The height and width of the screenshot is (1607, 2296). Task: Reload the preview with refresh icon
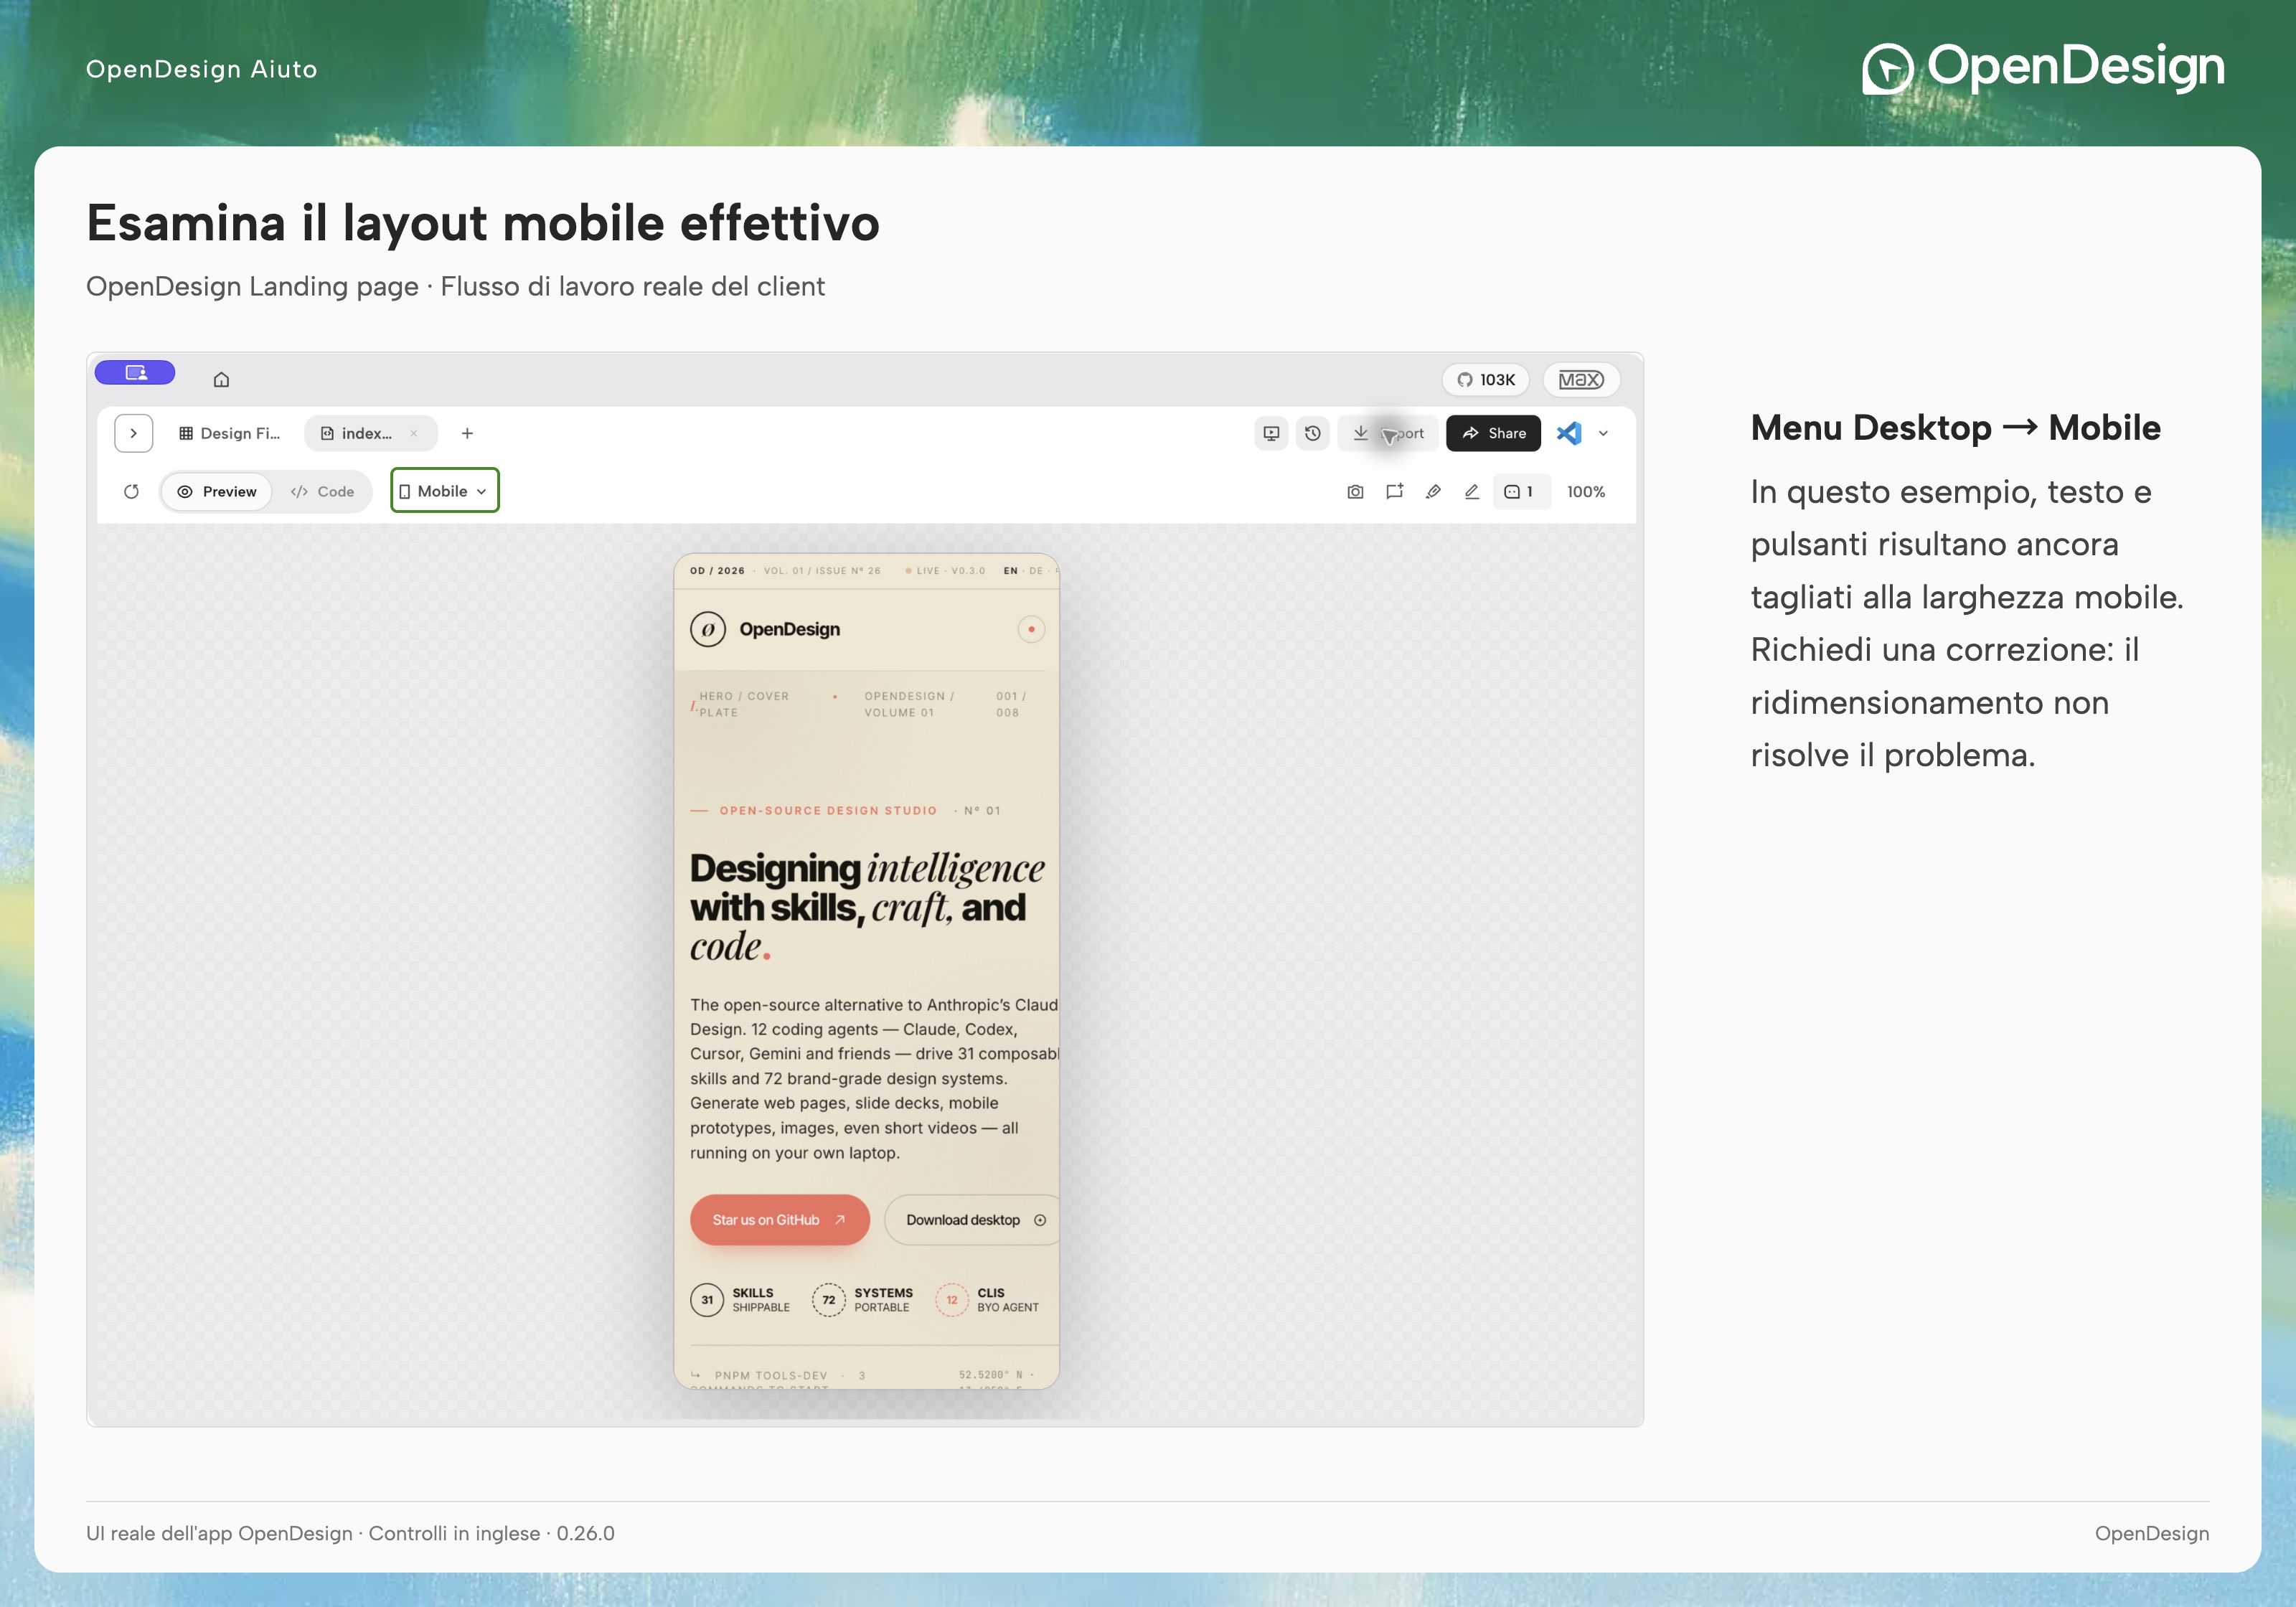coord(131,491)
